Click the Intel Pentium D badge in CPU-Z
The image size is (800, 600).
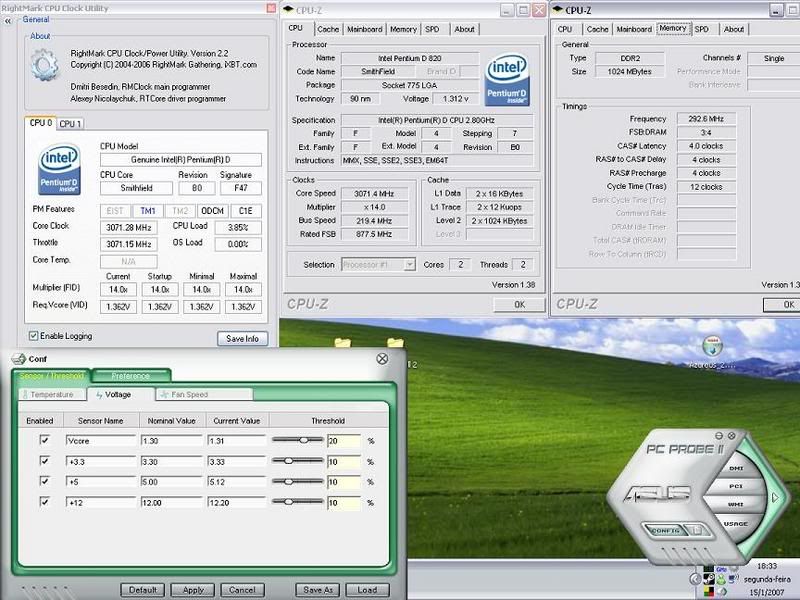507,81
